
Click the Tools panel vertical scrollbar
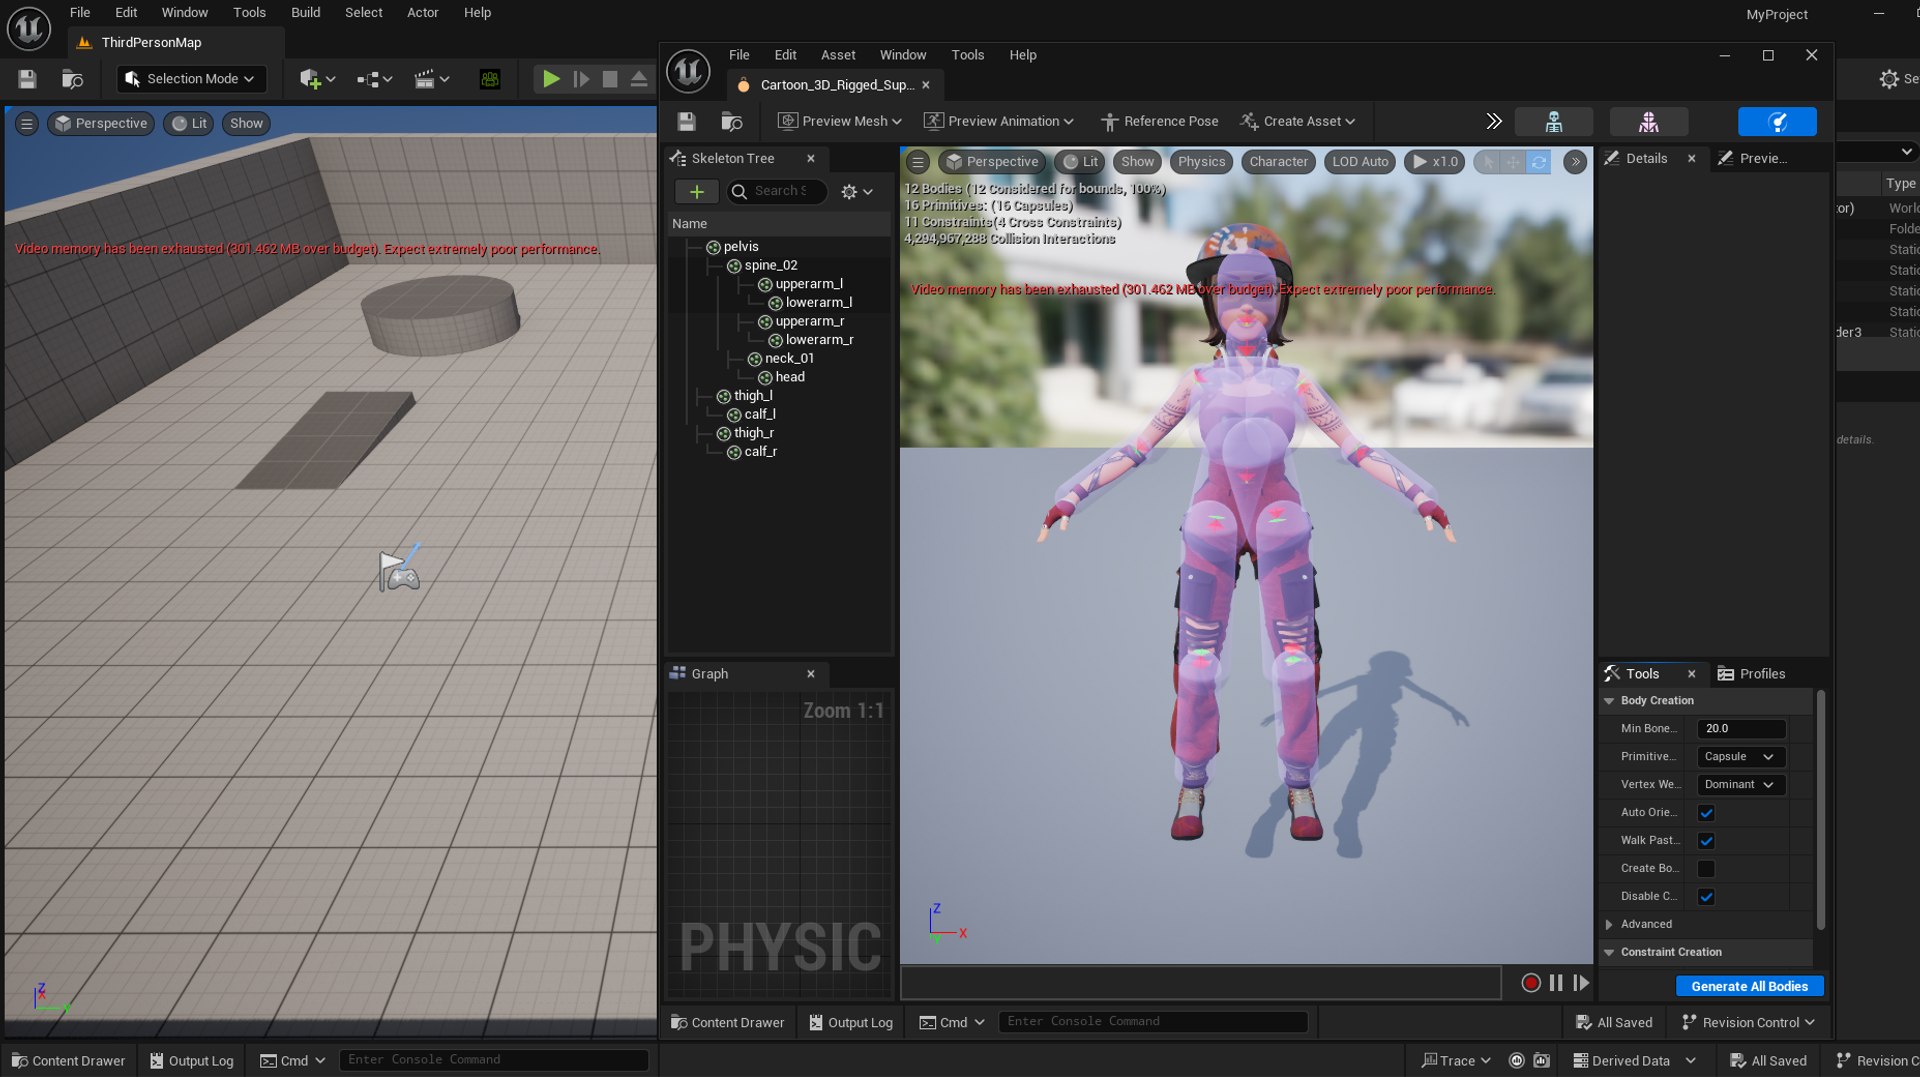click(1820, 808)
